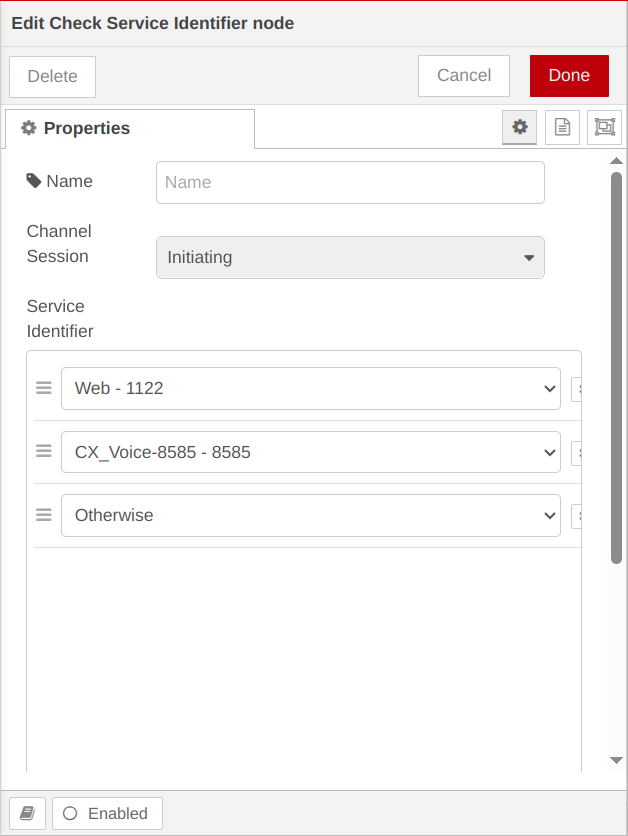The image size is (628, 836).
Task: Open node appearance icon
Action: point(604,127)
